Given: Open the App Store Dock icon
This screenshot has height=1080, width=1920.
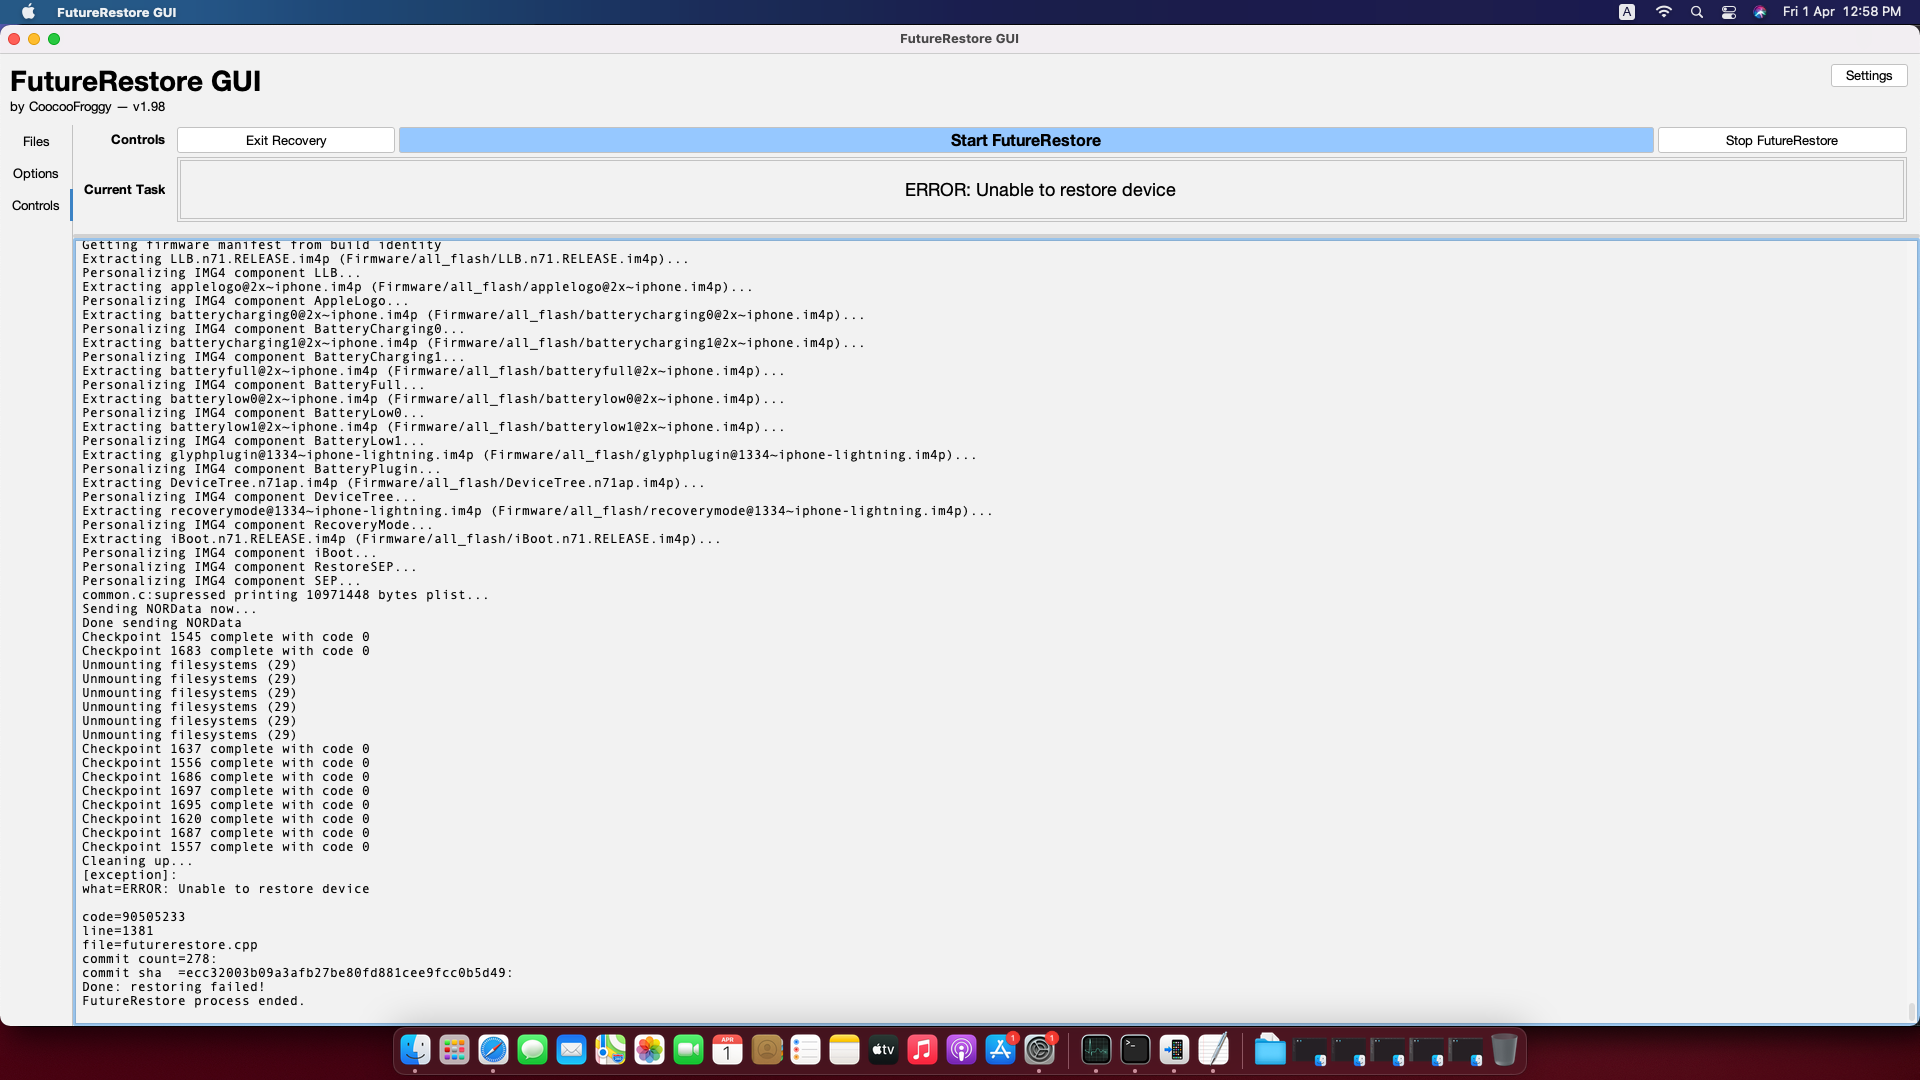Looking at the screenshot, I should (1000, 1050).
